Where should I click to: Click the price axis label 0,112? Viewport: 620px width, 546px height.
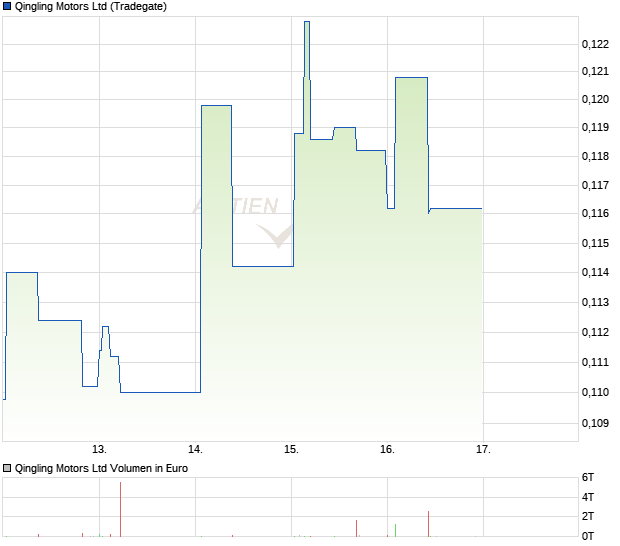coord(595,332)
